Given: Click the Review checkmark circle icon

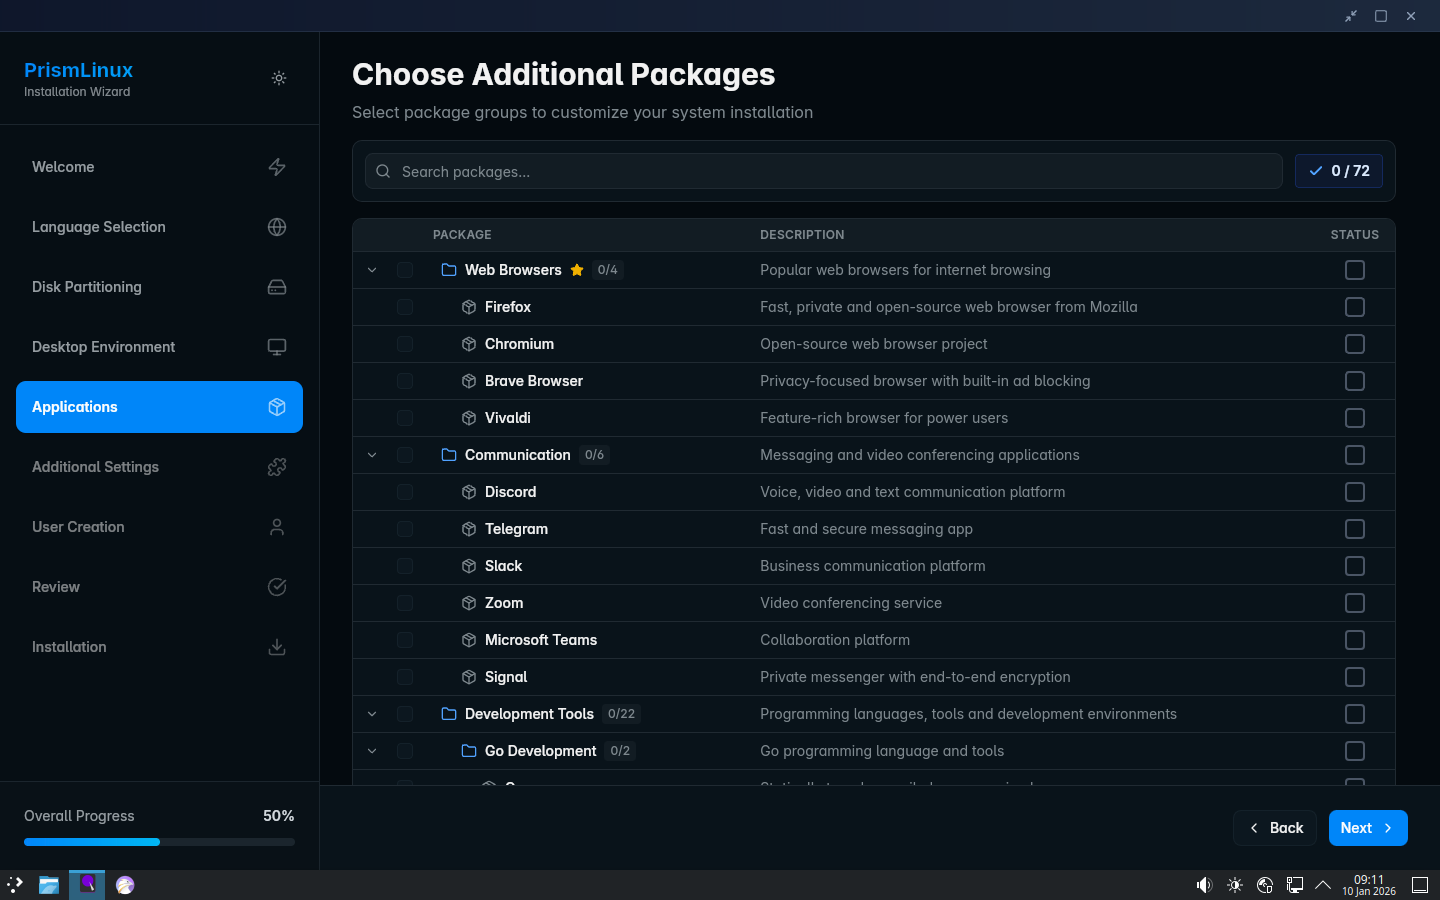Looking at the screenshot, I should coord(277,587).
